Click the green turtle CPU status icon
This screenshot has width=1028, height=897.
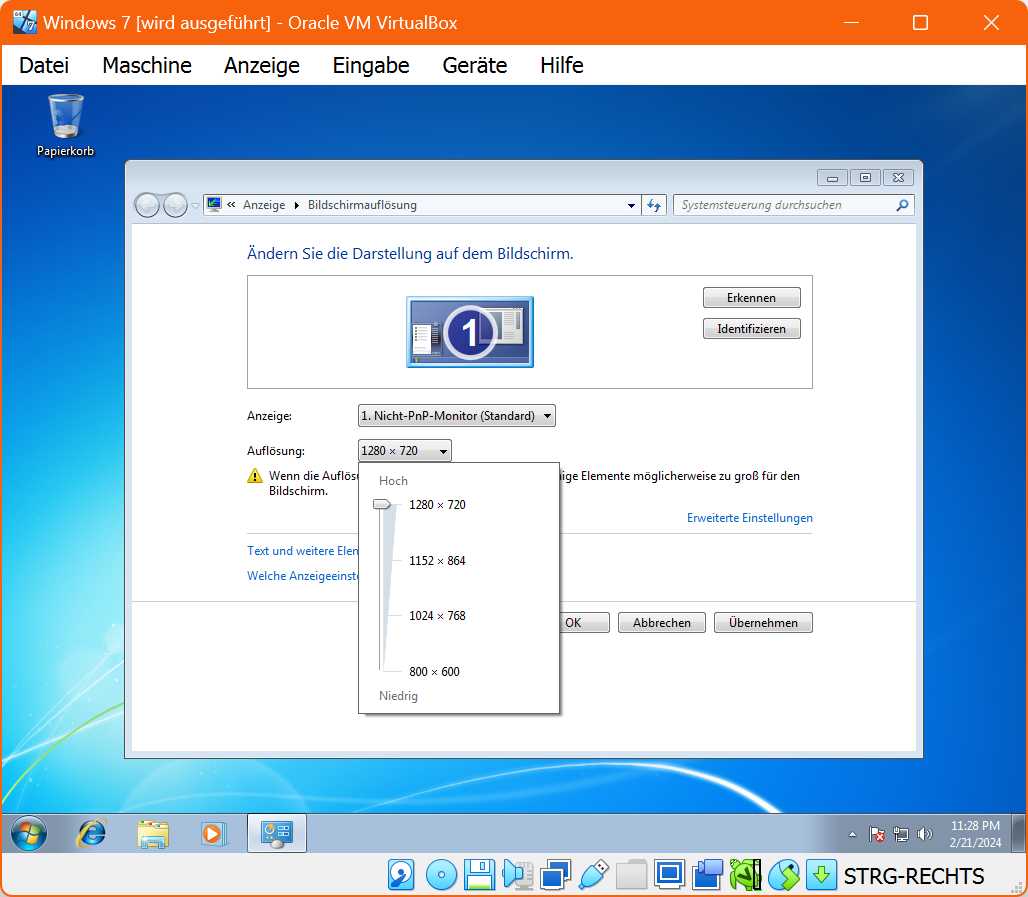click(x=745, y=875)
